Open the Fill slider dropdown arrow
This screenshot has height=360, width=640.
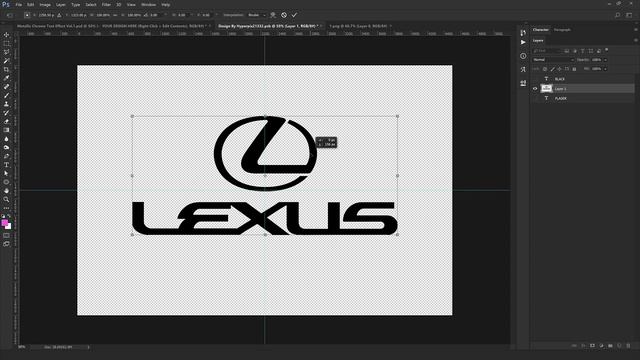605,69
